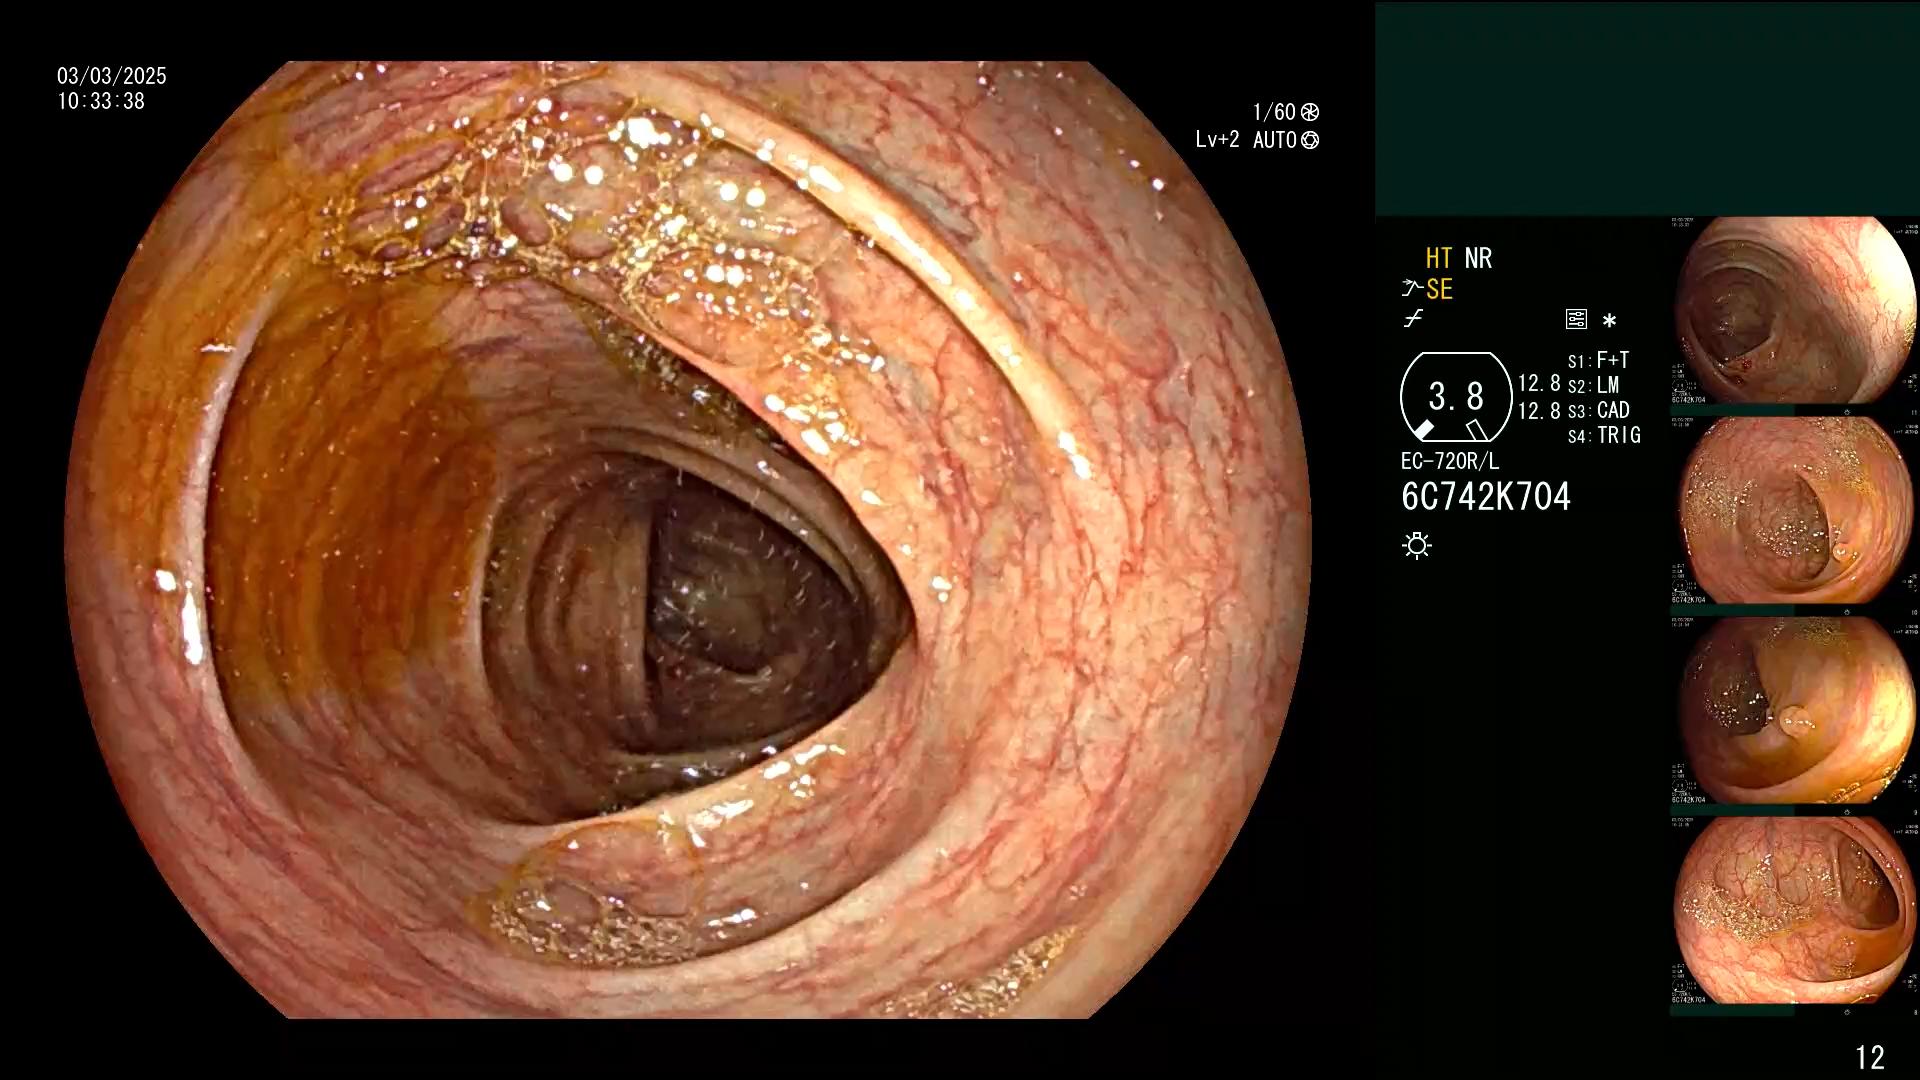The height and width of the screenshot is (1080, 1920).
Task: Click the lamp light bulb icon
Action: click(x=1417, y=545)
